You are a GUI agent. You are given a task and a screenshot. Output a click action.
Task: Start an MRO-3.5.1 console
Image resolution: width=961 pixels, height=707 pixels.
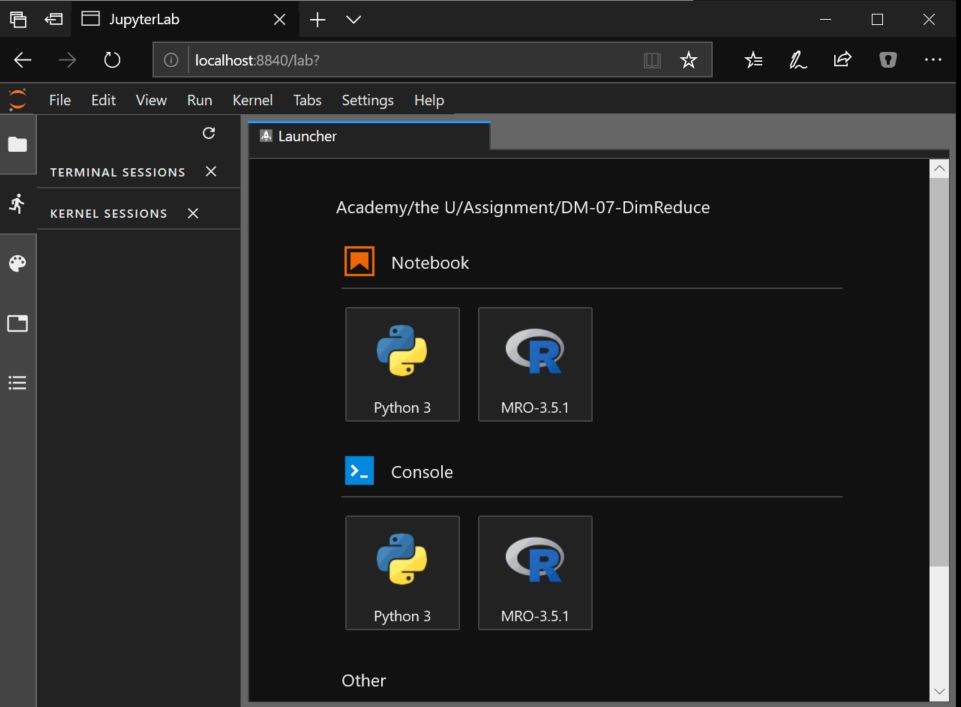click(535, 573)
